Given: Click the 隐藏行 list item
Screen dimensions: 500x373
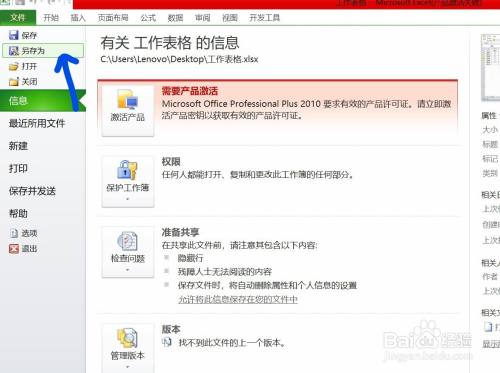Looking at the screenshot, I should click(x=190, y=258).
